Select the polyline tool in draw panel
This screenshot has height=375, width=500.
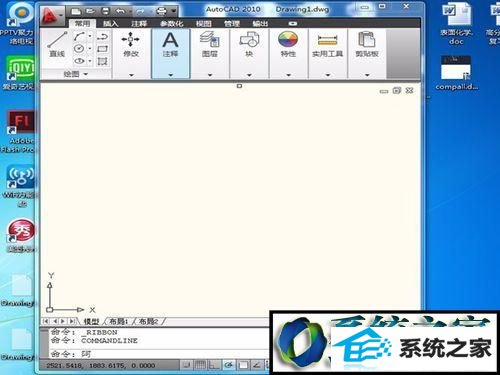[x=102, y=36]
